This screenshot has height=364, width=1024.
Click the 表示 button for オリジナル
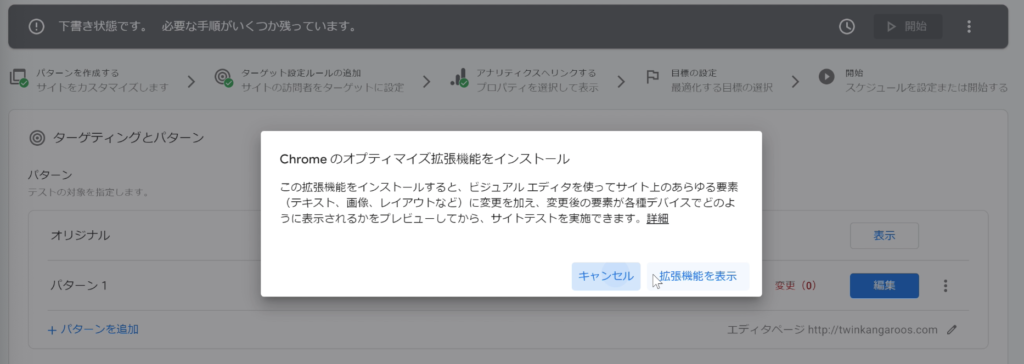(884, 236)
